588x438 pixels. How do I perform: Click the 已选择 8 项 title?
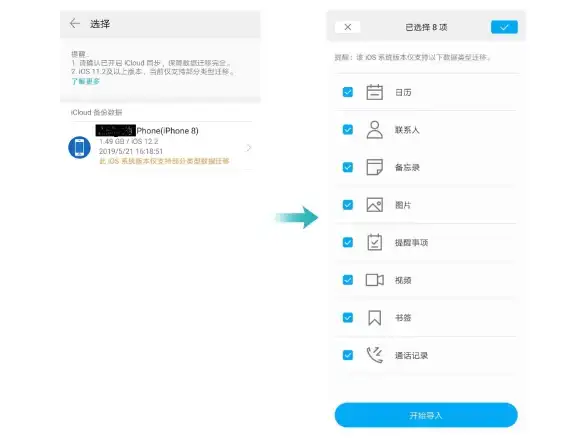click(x=426, y=27)
